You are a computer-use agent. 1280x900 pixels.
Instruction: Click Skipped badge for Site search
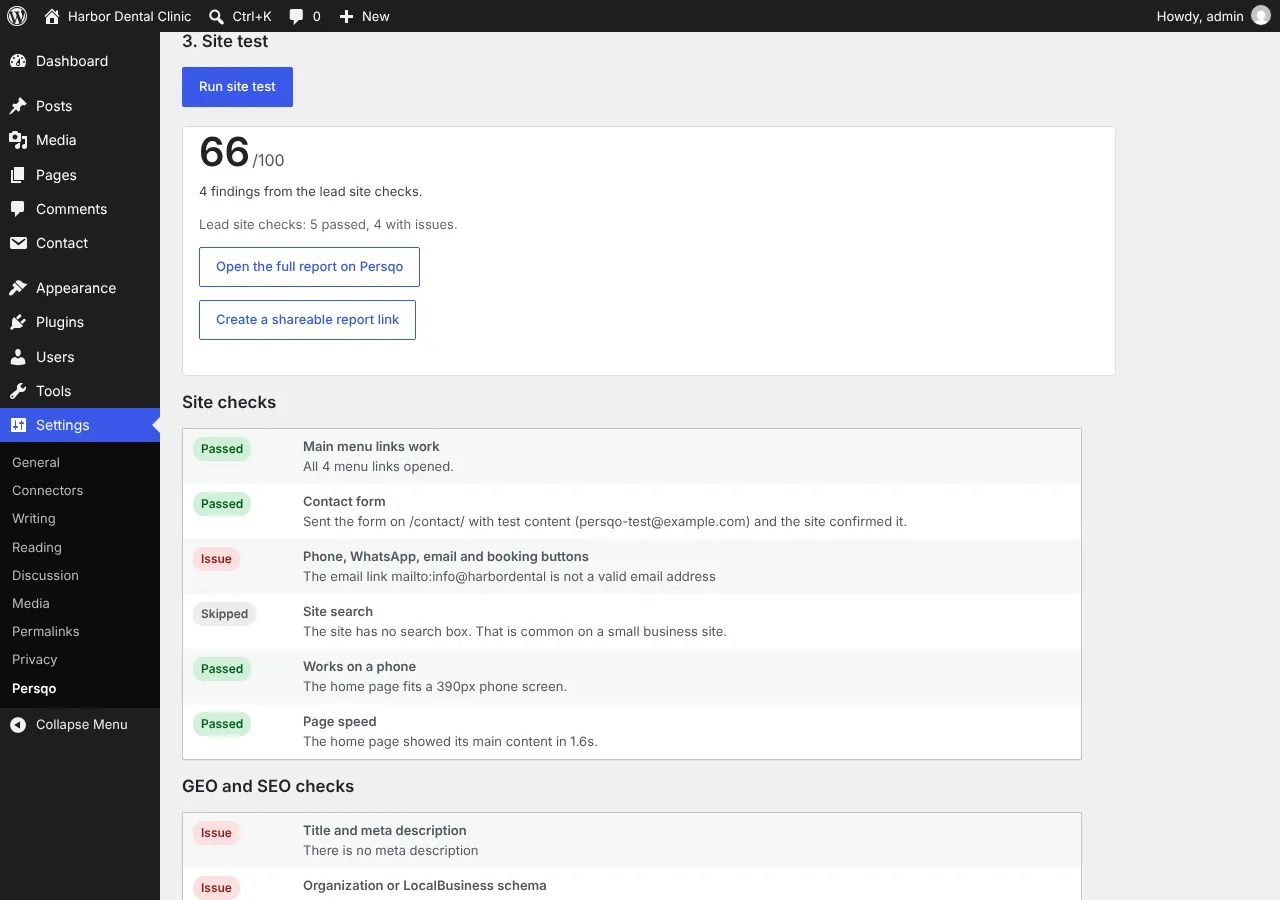coord(224,614)
